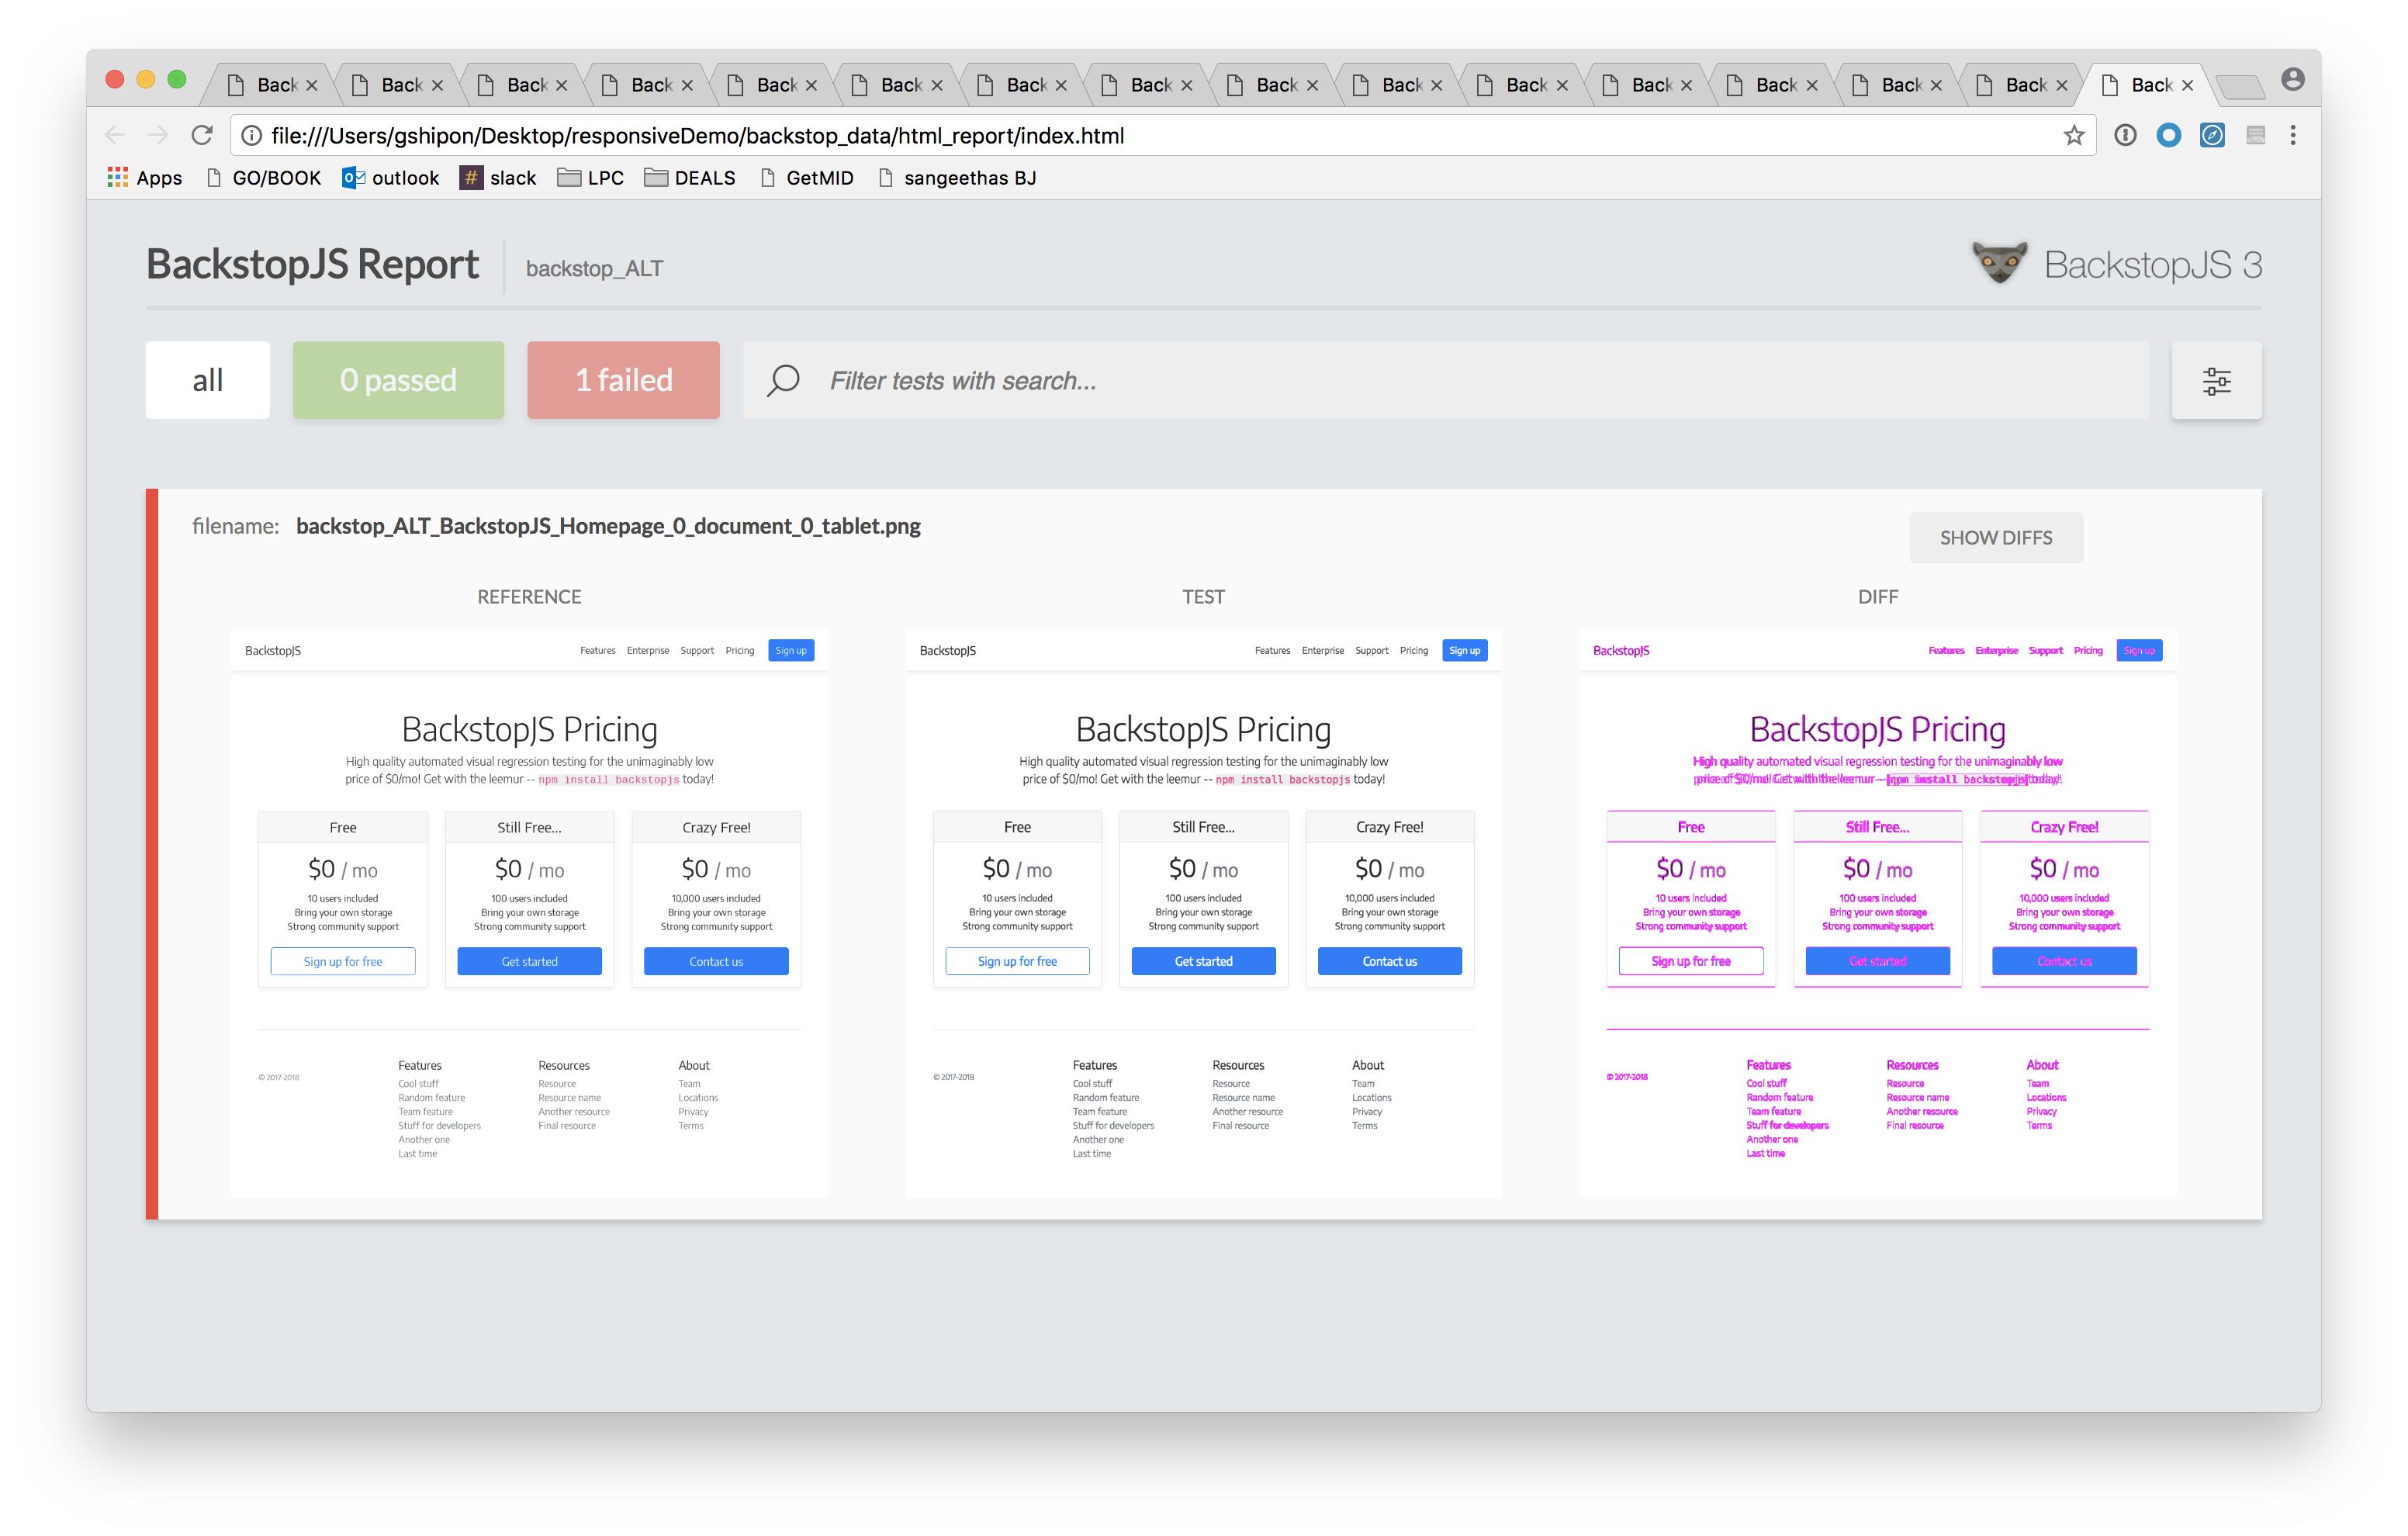Filter to 0 passed tests
Image resolution: width=2408 pixels, height=1536 pixels.
point(398,380)
